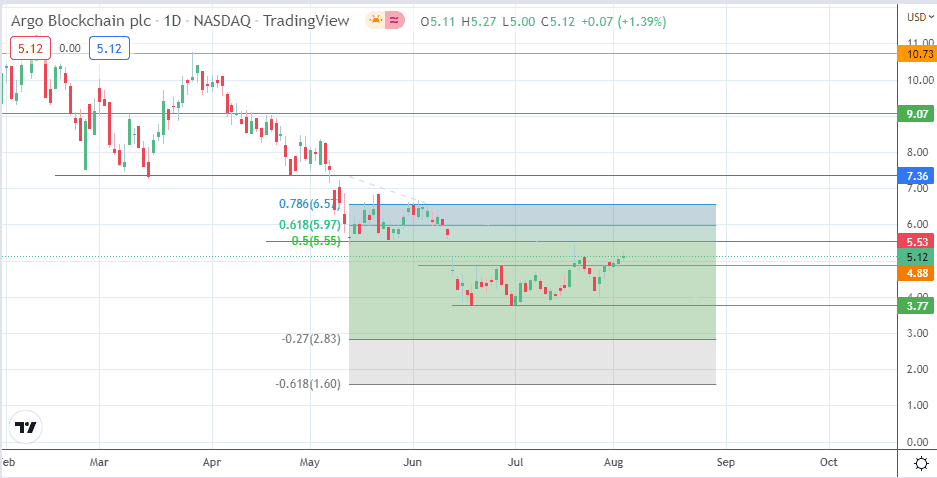Click the Jun label on time axis
Screen dimensions: 937x478
click(x=413, y=462)
